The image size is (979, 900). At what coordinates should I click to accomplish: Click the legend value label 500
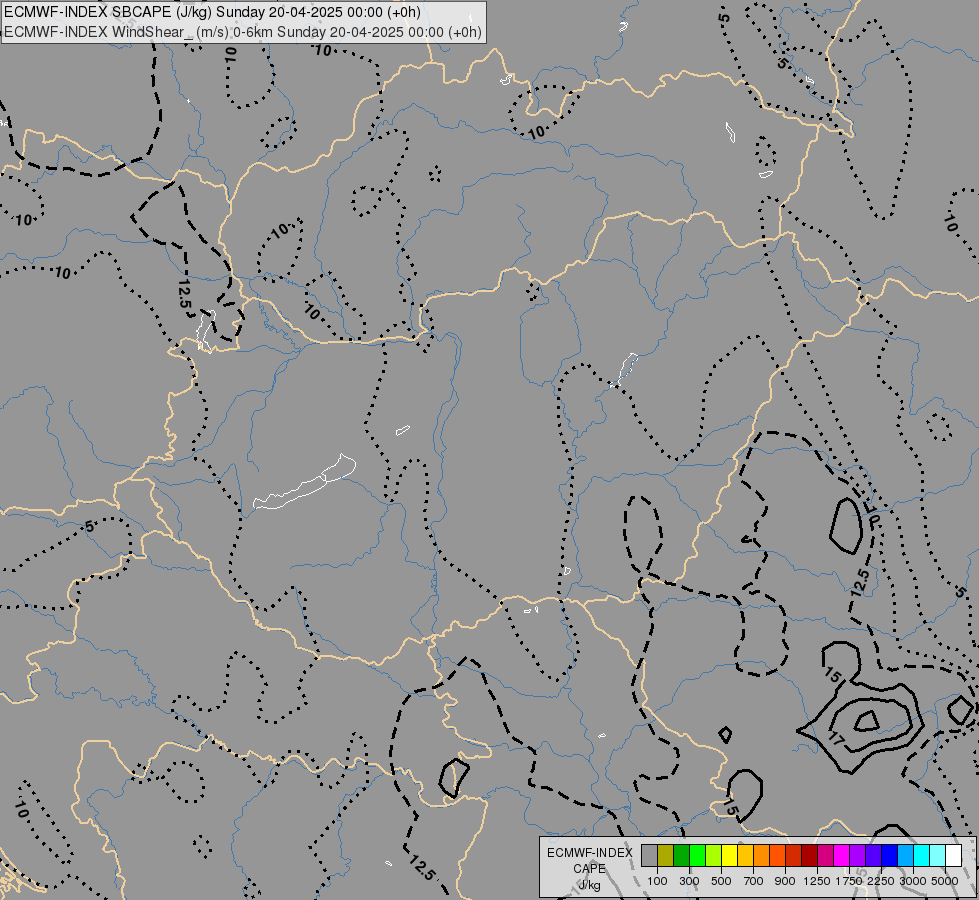pyautogui.click(x=721, y=881)
